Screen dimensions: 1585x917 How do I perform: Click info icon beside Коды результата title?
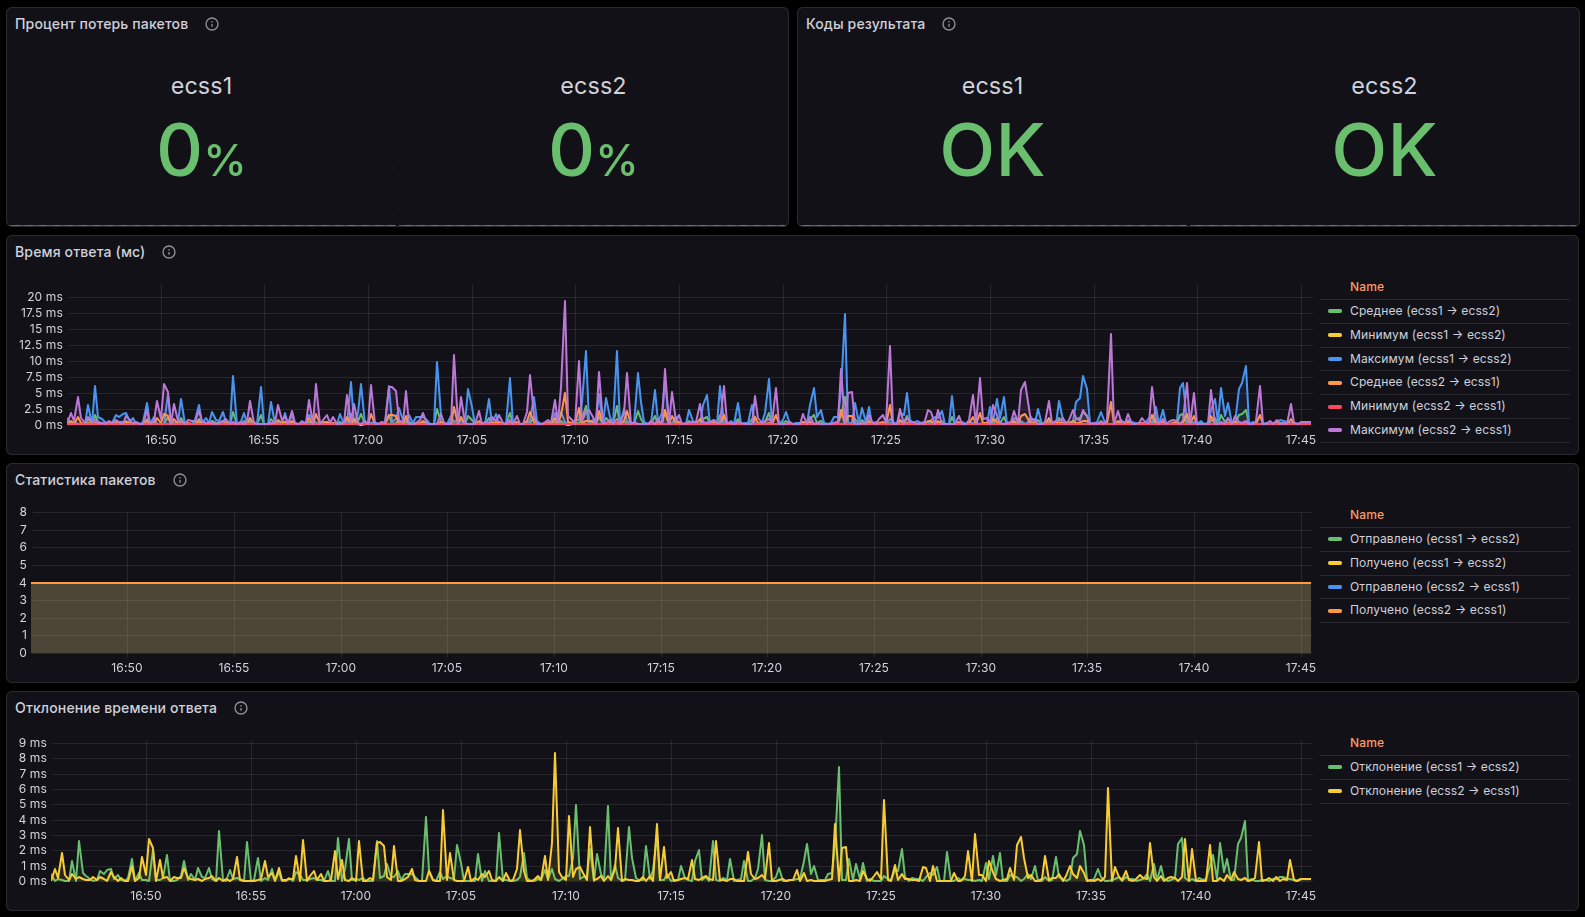click(x=949, y=24)
